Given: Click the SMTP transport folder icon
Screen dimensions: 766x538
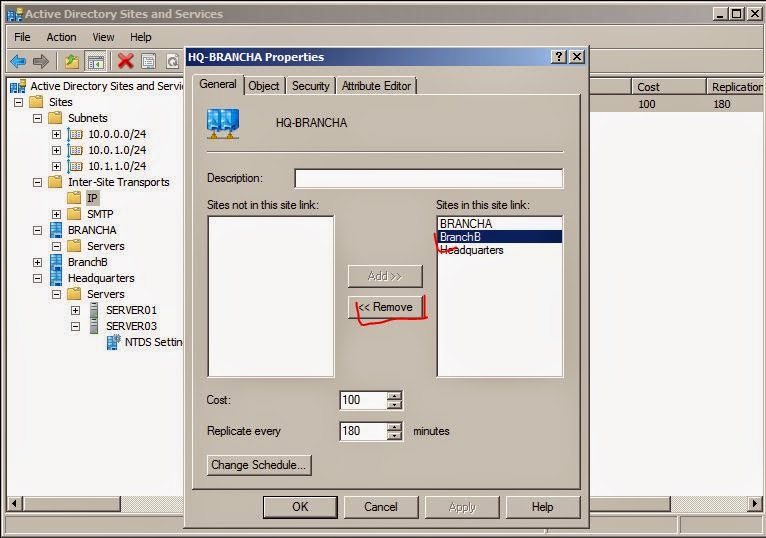Looking at the screenshot, I should (74, 214).
